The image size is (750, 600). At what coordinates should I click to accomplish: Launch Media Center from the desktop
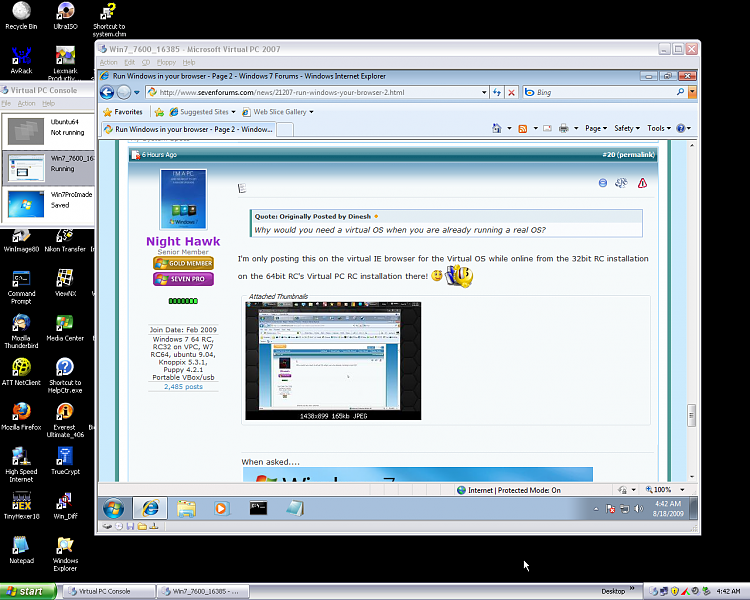pyautogui.click(x=65, y=328)
